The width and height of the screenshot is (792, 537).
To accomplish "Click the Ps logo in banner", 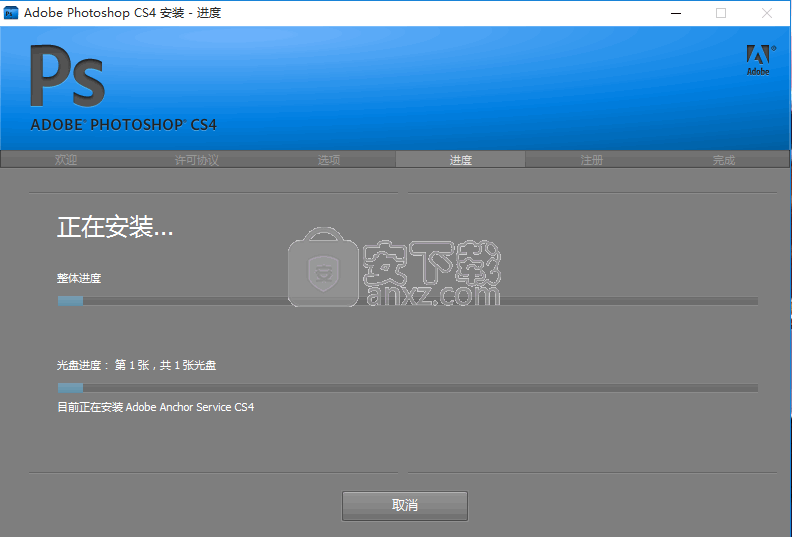I will click(67, 76).
